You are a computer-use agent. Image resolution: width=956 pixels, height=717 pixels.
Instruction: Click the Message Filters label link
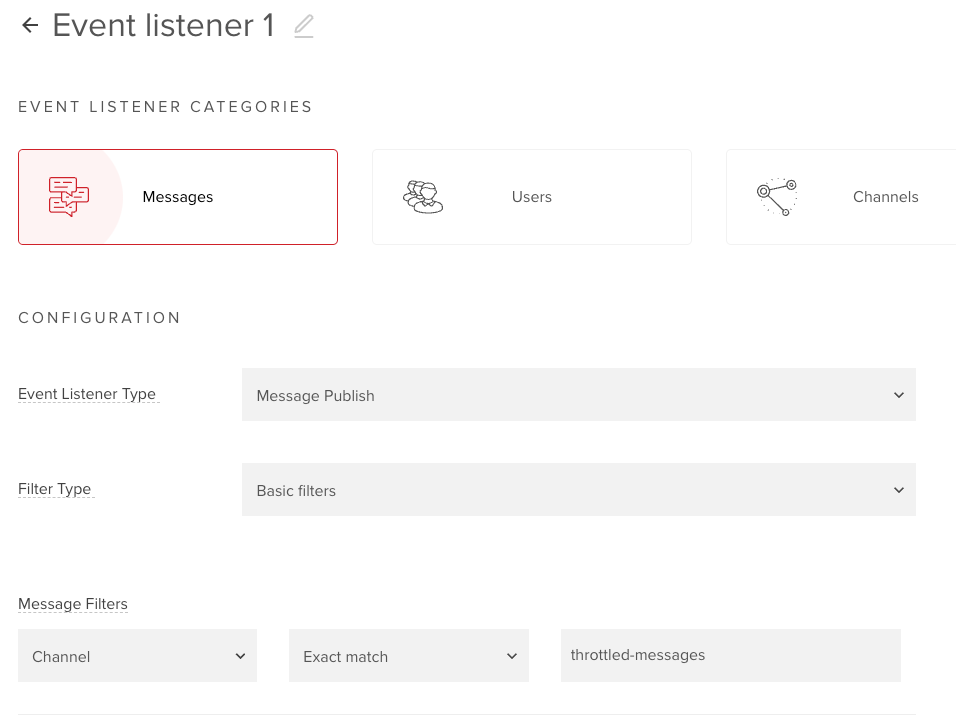[x=72, y=603]
